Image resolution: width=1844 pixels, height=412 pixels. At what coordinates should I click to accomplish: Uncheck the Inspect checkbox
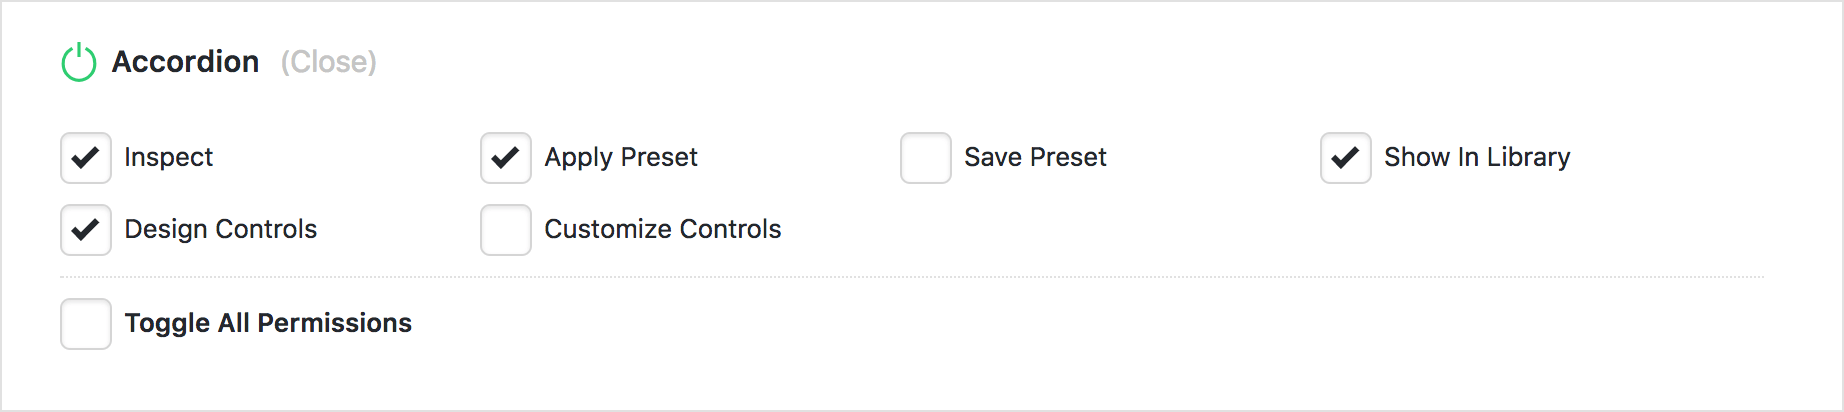click(86, 158)
